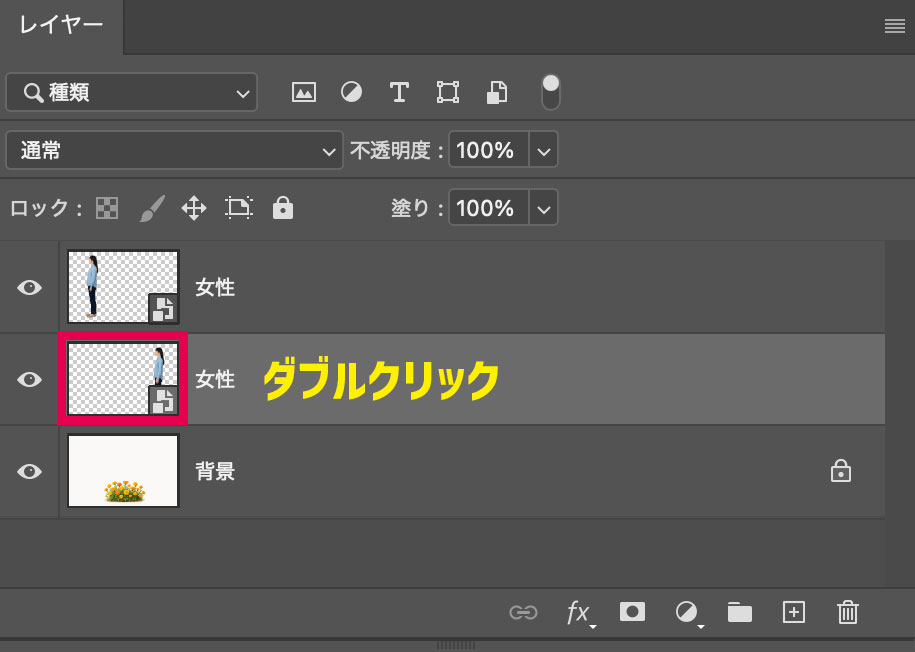Select the 背景 layer flower thumbnail

click(x=123, y=470)
